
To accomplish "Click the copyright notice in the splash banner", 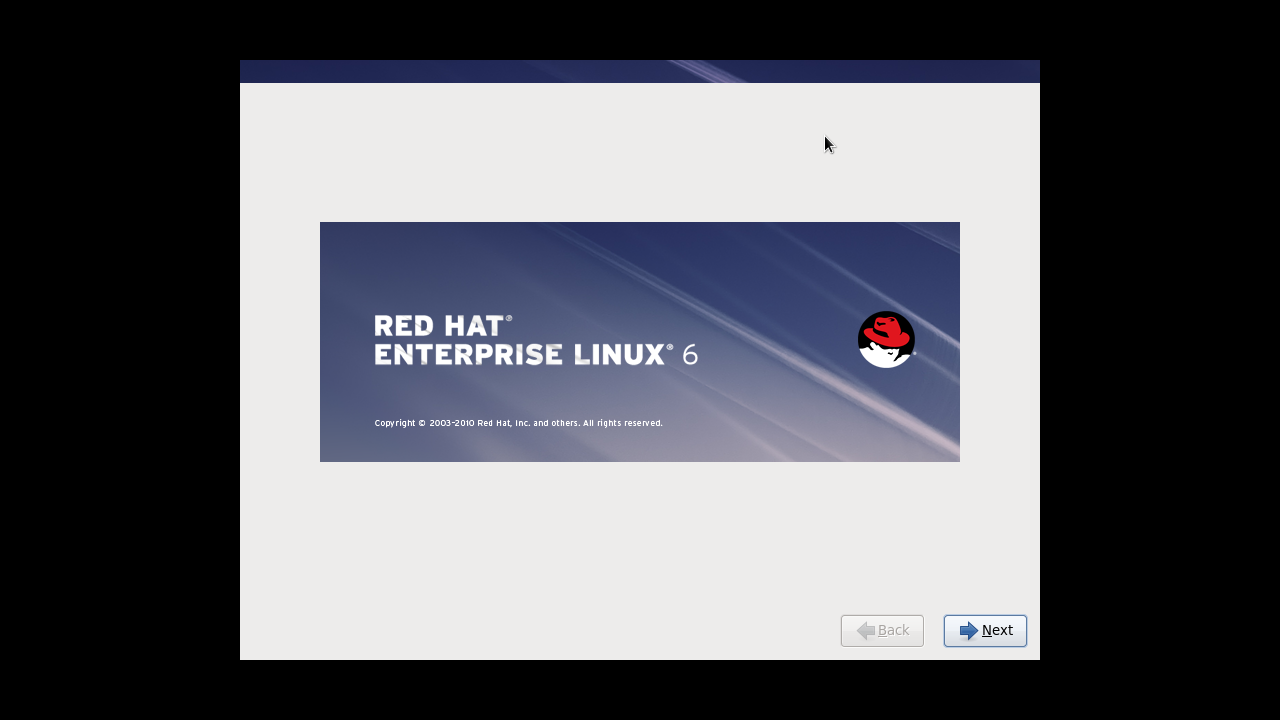I will (518, 423).
